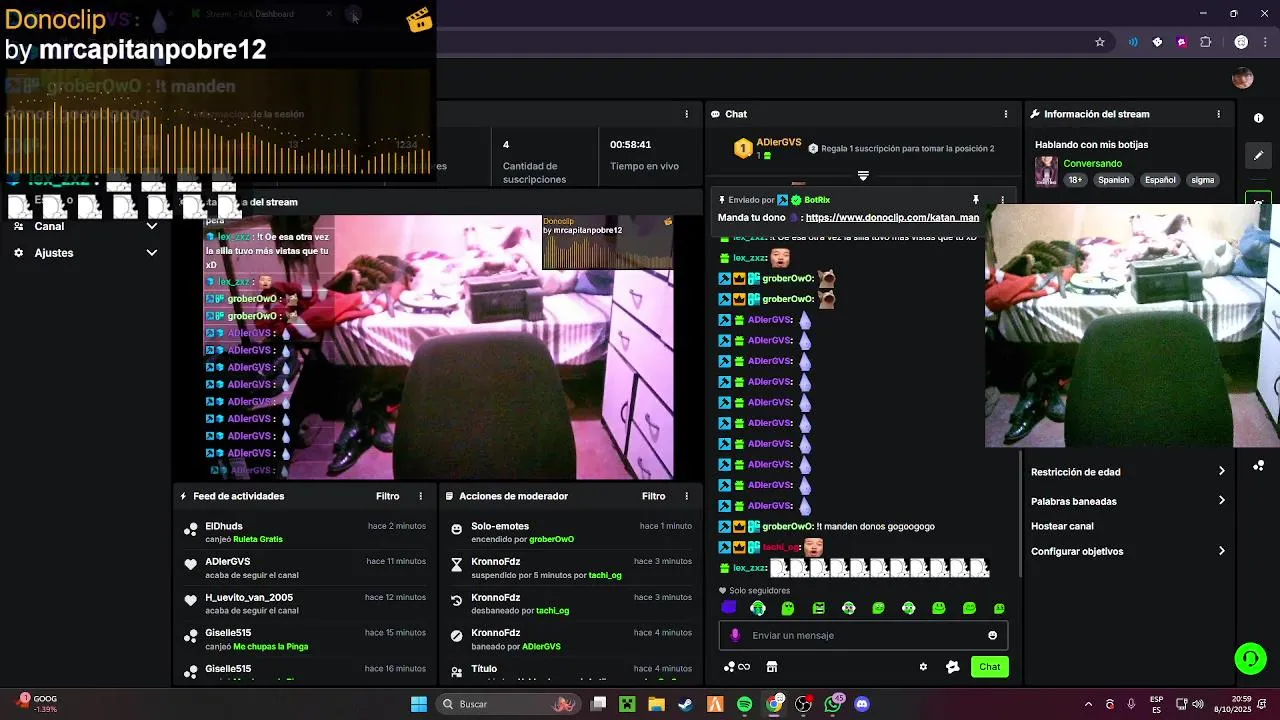The width and height of the screenshot is (1280, 720).
Task: Click Enviar un mensaje input field
Action: (863, 635)
